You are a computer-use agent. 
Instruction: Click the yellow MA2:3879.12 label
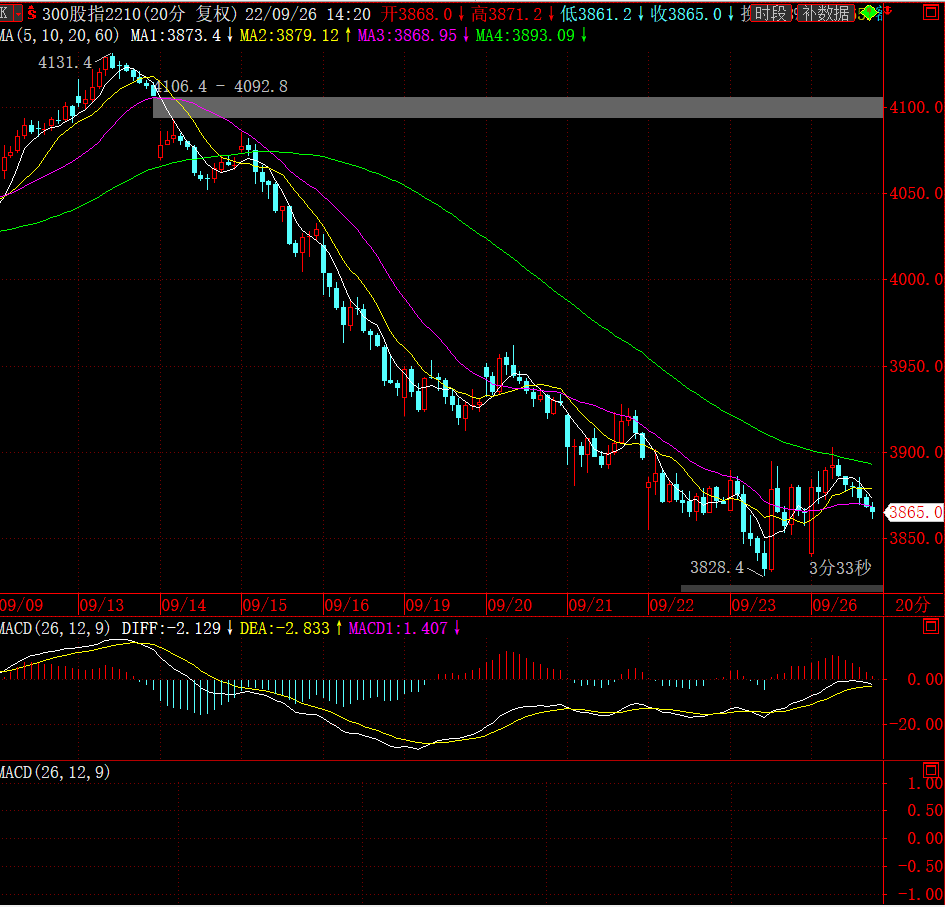289,36
